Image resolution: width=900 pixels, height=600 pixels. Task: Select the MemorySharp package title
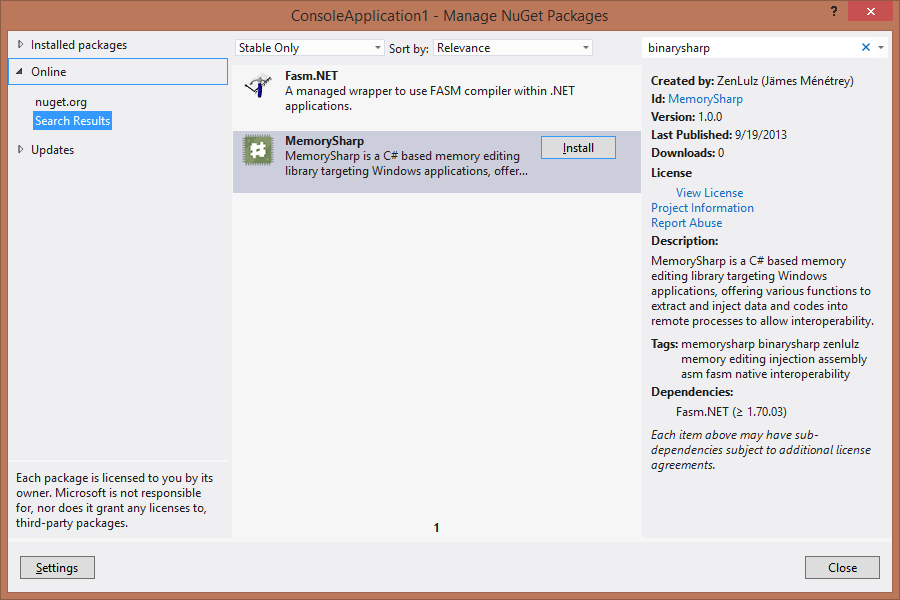pyautogui.click(x=324, y=141)
